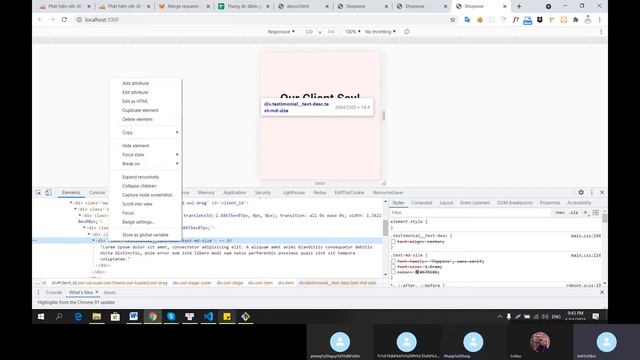Viewport: 640px width, 360px height.
Task: Open the Application DevTools tab
Action: click(235, 192)
